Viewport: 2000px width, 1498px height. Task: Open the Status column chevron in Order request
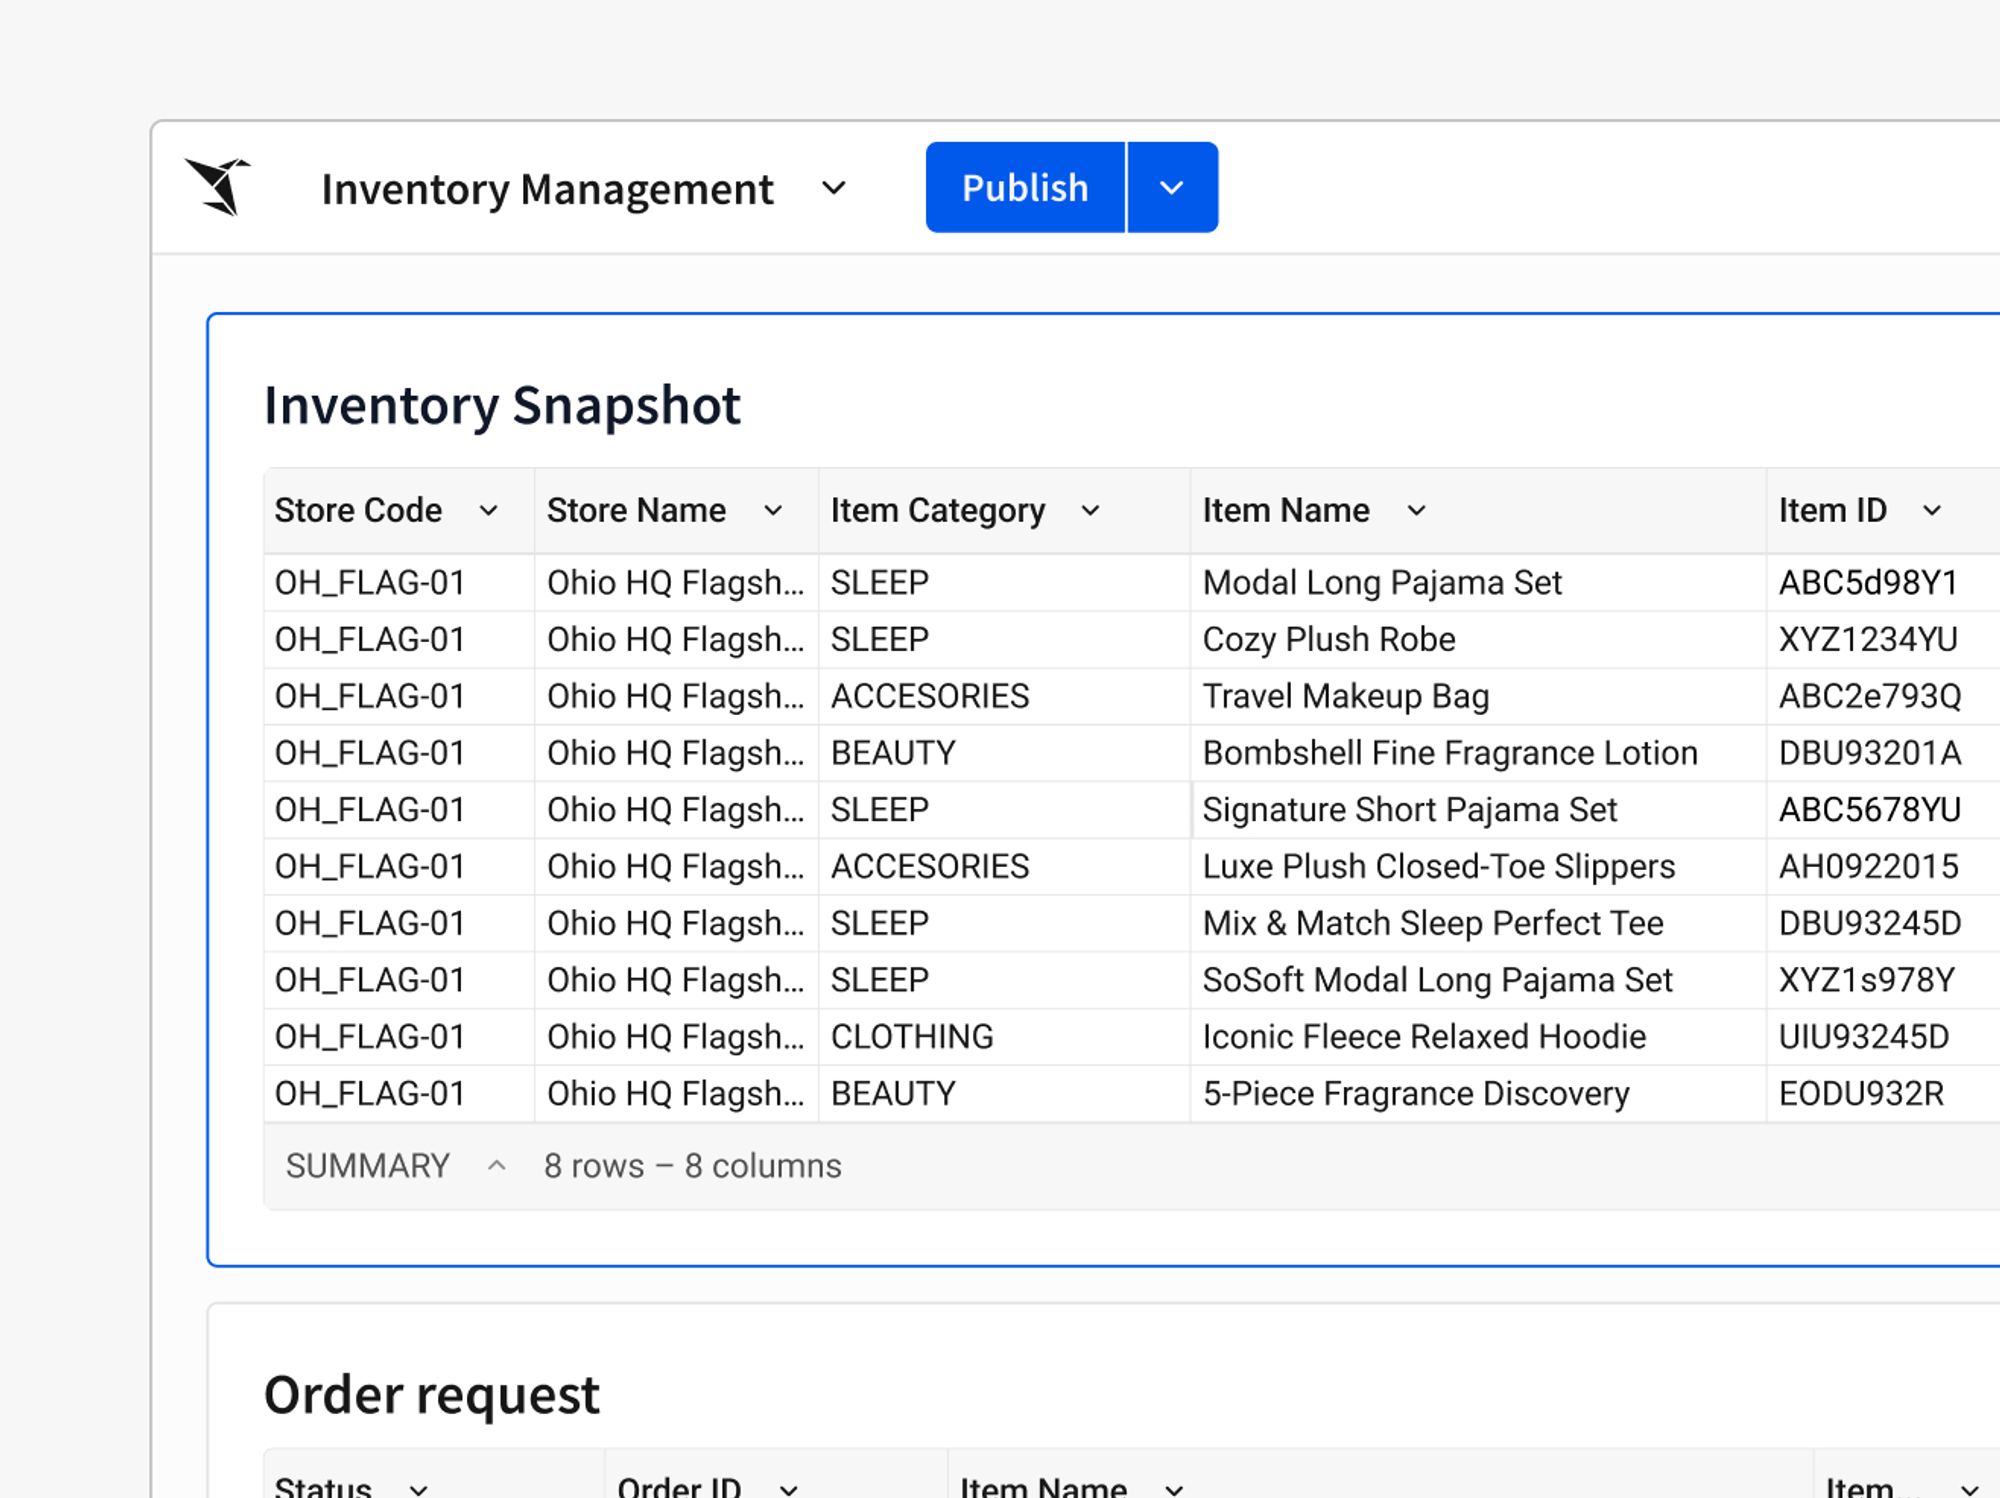tap(418, 1489)
